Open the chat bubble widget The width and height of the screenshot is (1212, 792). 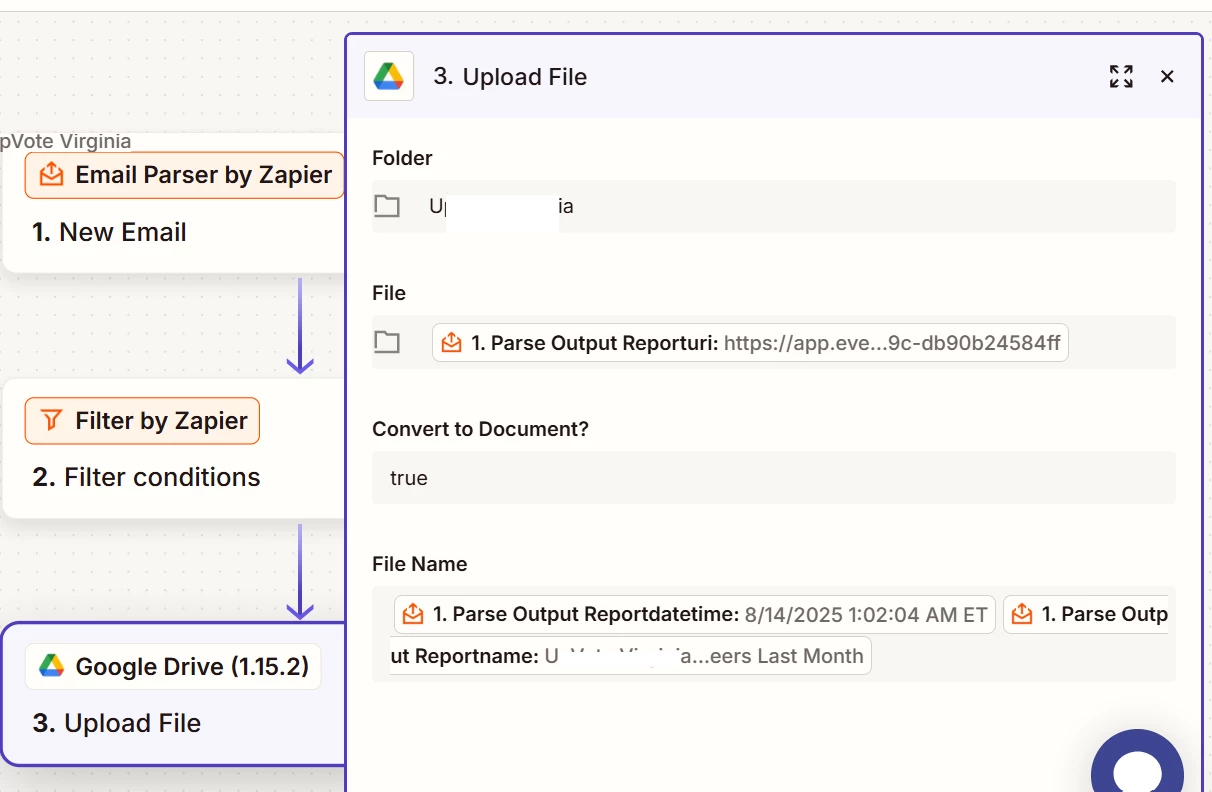point(1137,770)
